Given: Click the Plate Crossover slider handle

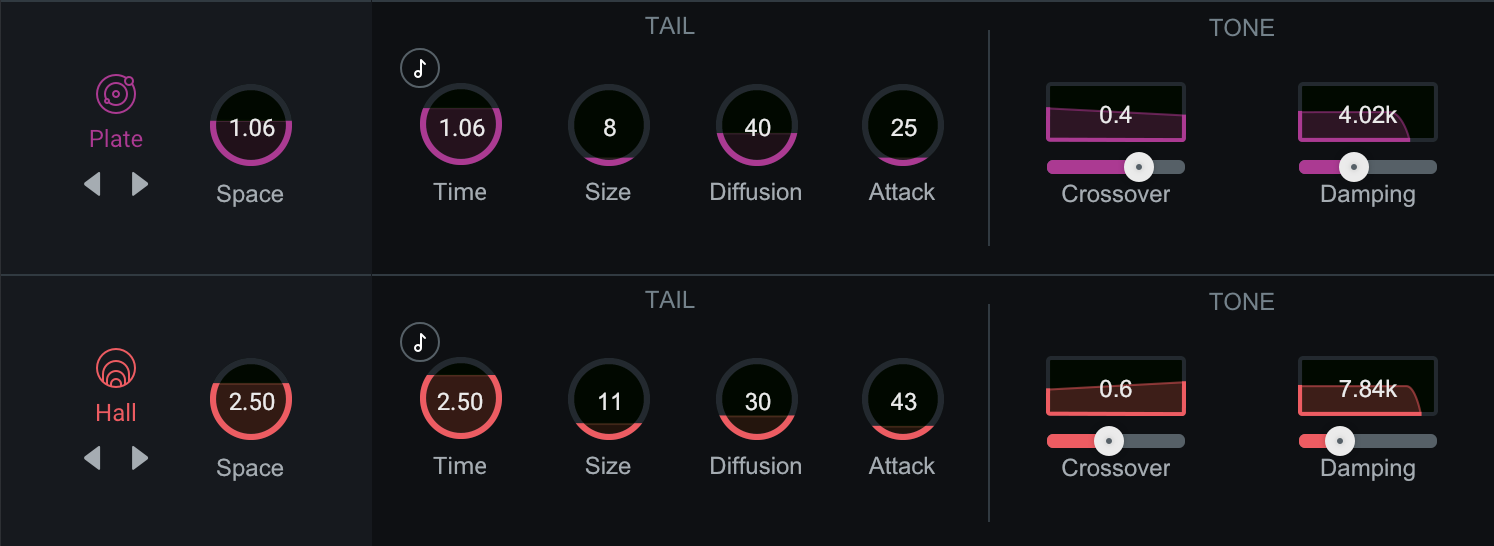Looking at the screenshot, I should [x=1137, y=167].
